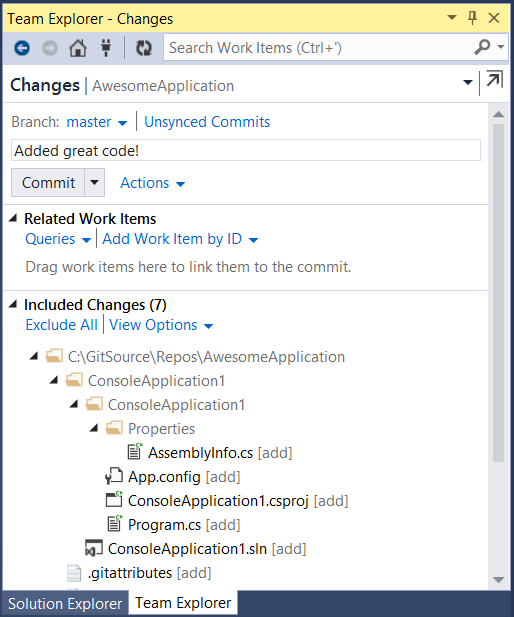Click the Commit button

tap(48, 182)
